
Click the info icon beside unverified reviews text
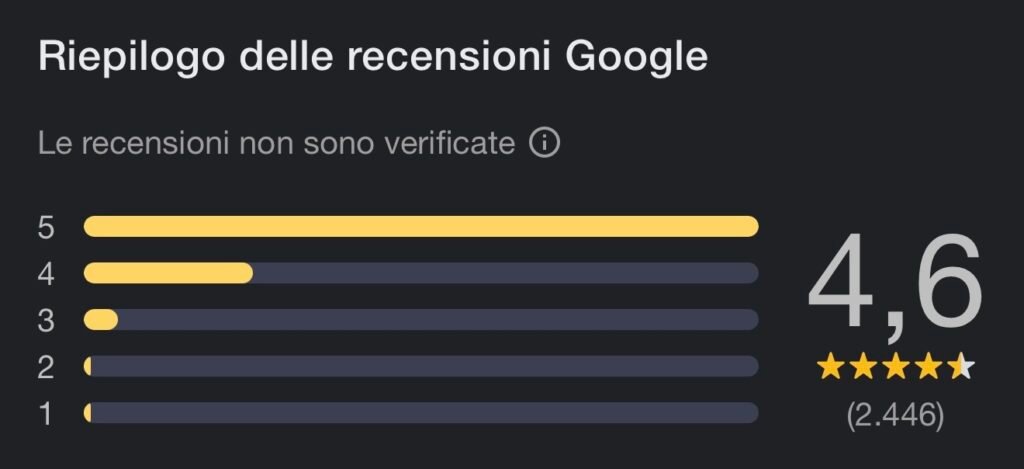pyautogui.click(x=544, y=143)
